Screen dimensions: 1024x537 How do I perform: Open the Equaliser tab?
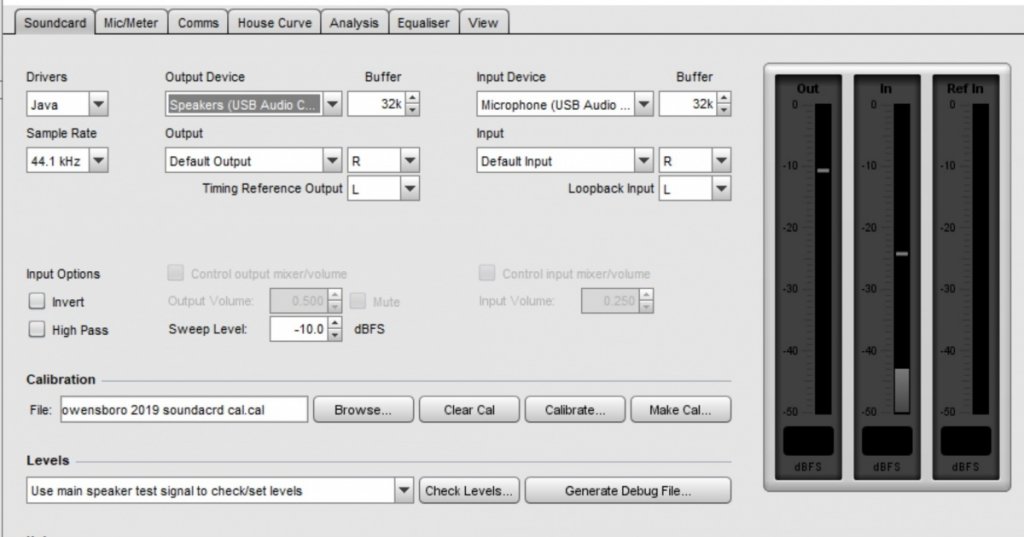coord(423,23)
